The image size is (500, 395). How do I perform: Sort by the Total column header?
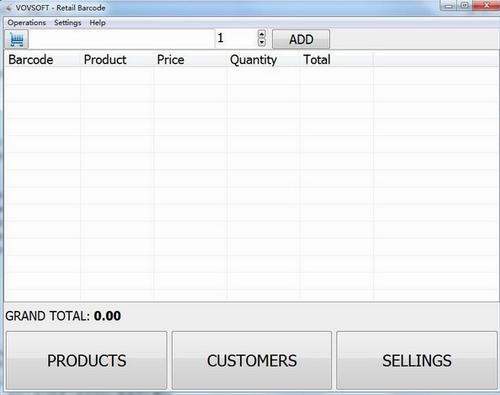click(x=337, y=60)
